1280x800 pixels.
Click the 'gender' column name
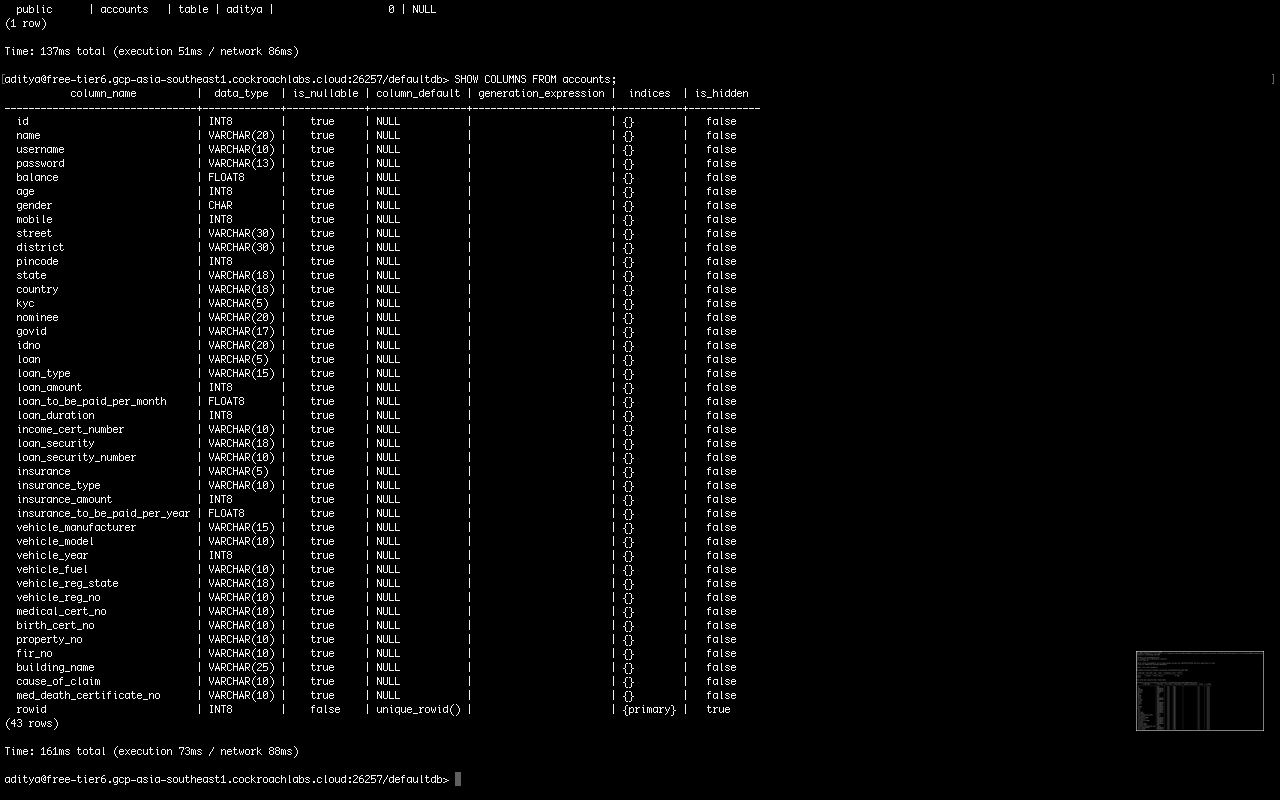click(x=34, y=205)
